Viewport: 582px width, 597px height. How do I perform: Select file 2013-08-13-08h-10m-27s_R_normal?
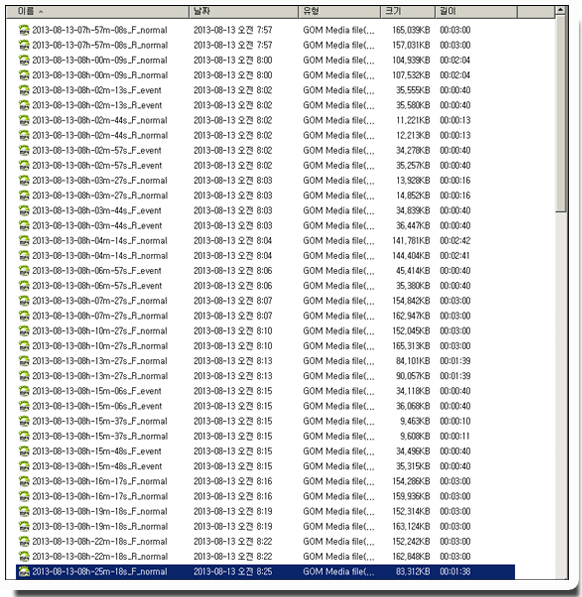tap(100, 346)
